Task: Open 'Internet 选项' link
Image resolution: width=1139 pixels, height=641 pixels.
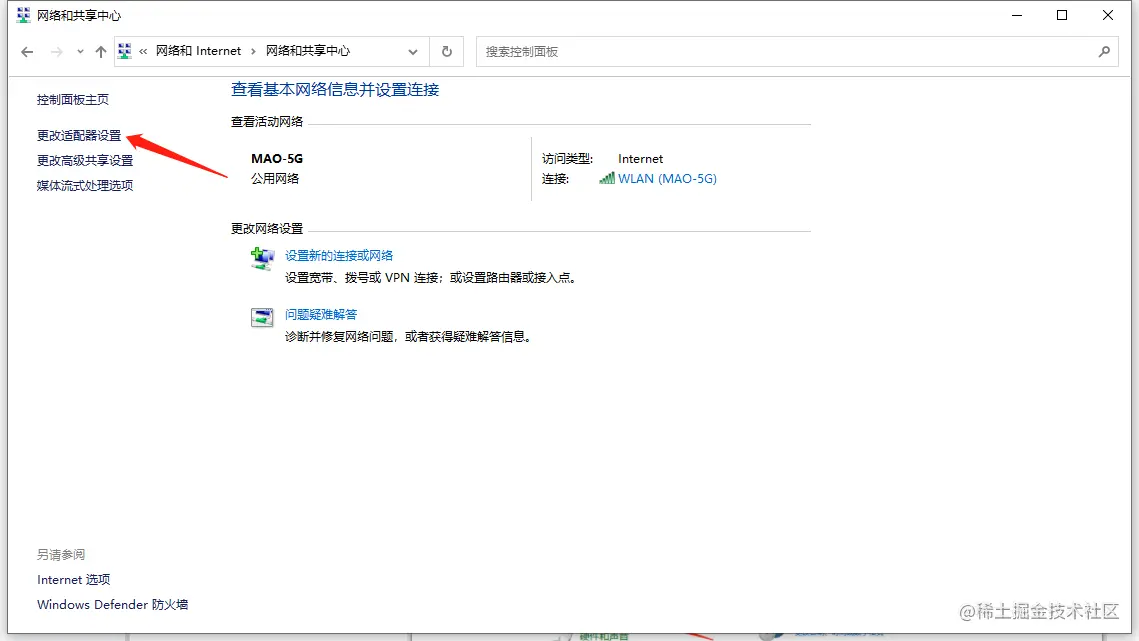Action: [73, 580]
